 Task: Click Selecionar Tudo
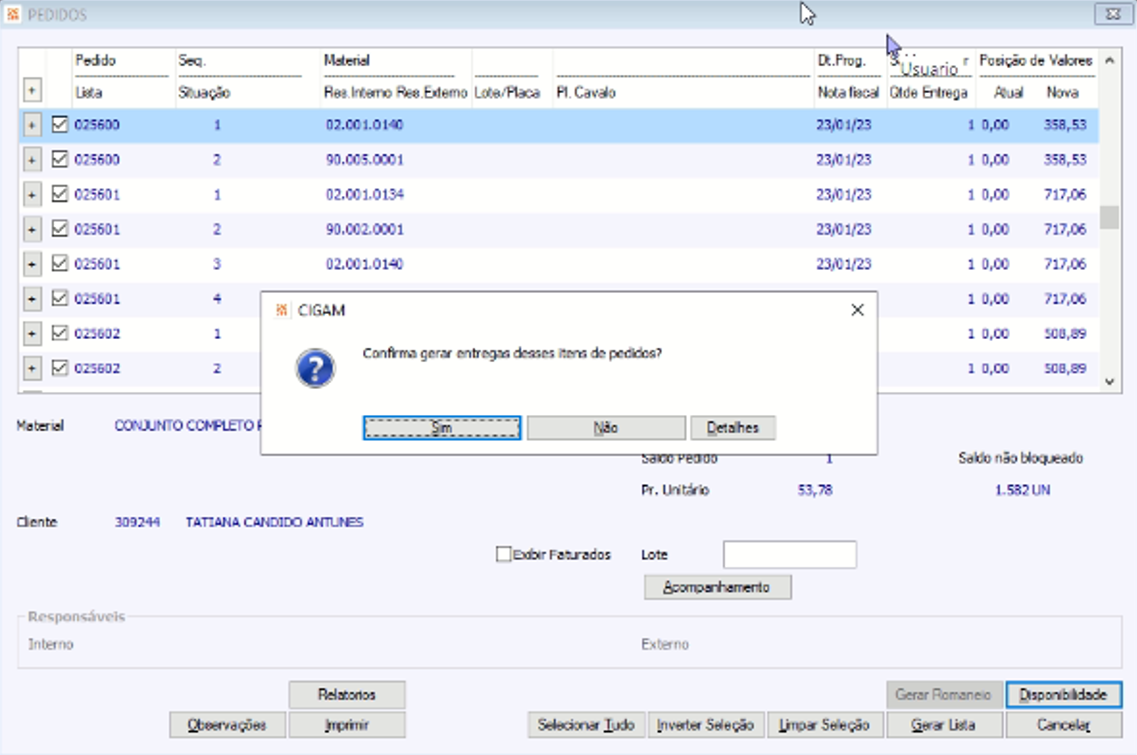(586, 725)
